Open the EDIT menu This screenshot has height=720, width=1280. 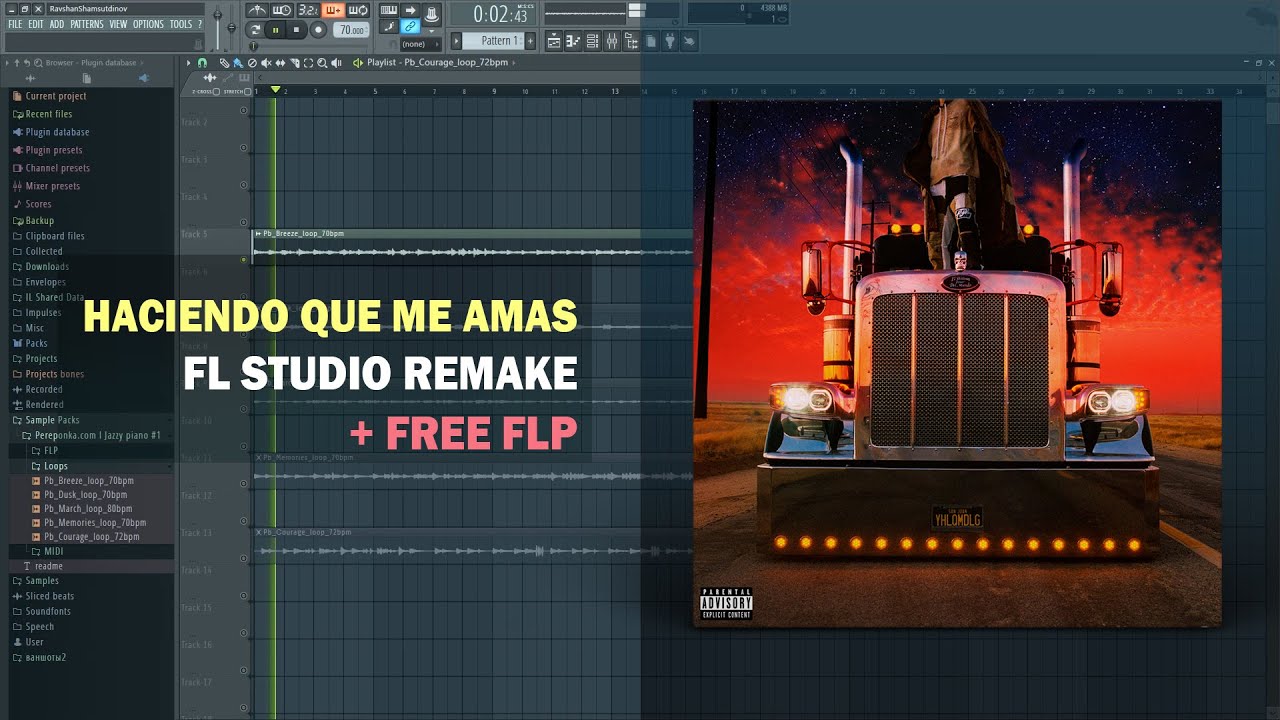coord(36,24)
